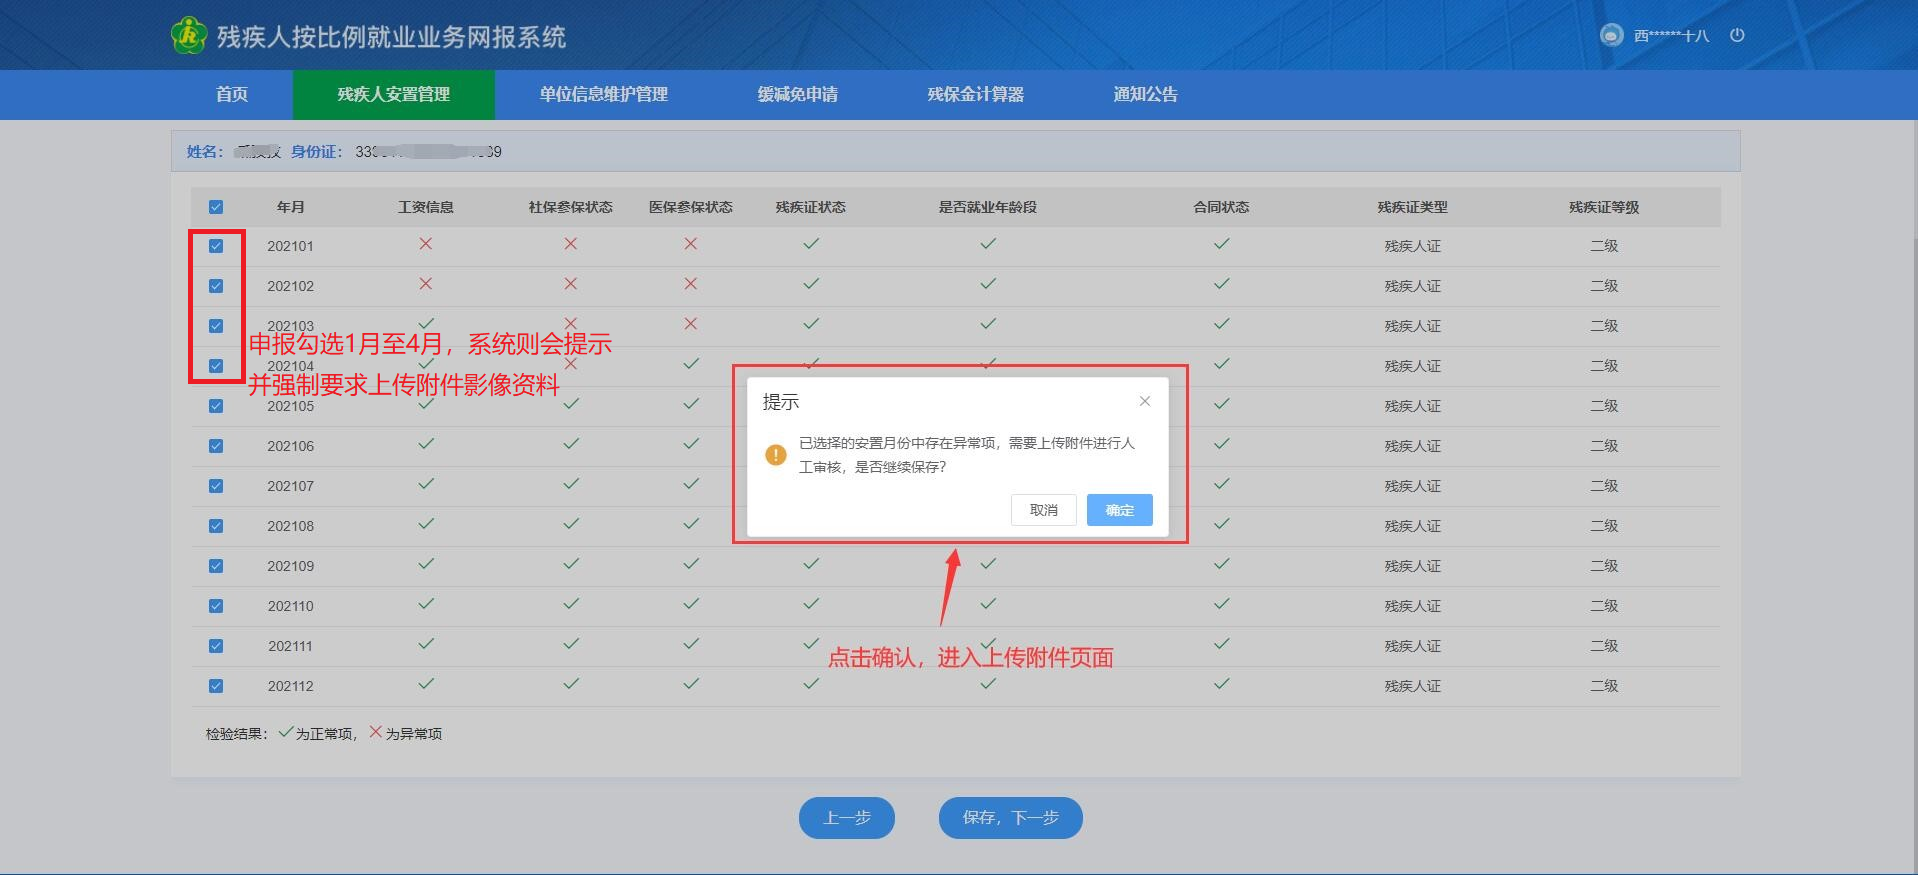Image resolution: width=1918 pixels, height=875 pixels.
Task: Go to 首页 in navigation bar
Action: coord(232,94)
